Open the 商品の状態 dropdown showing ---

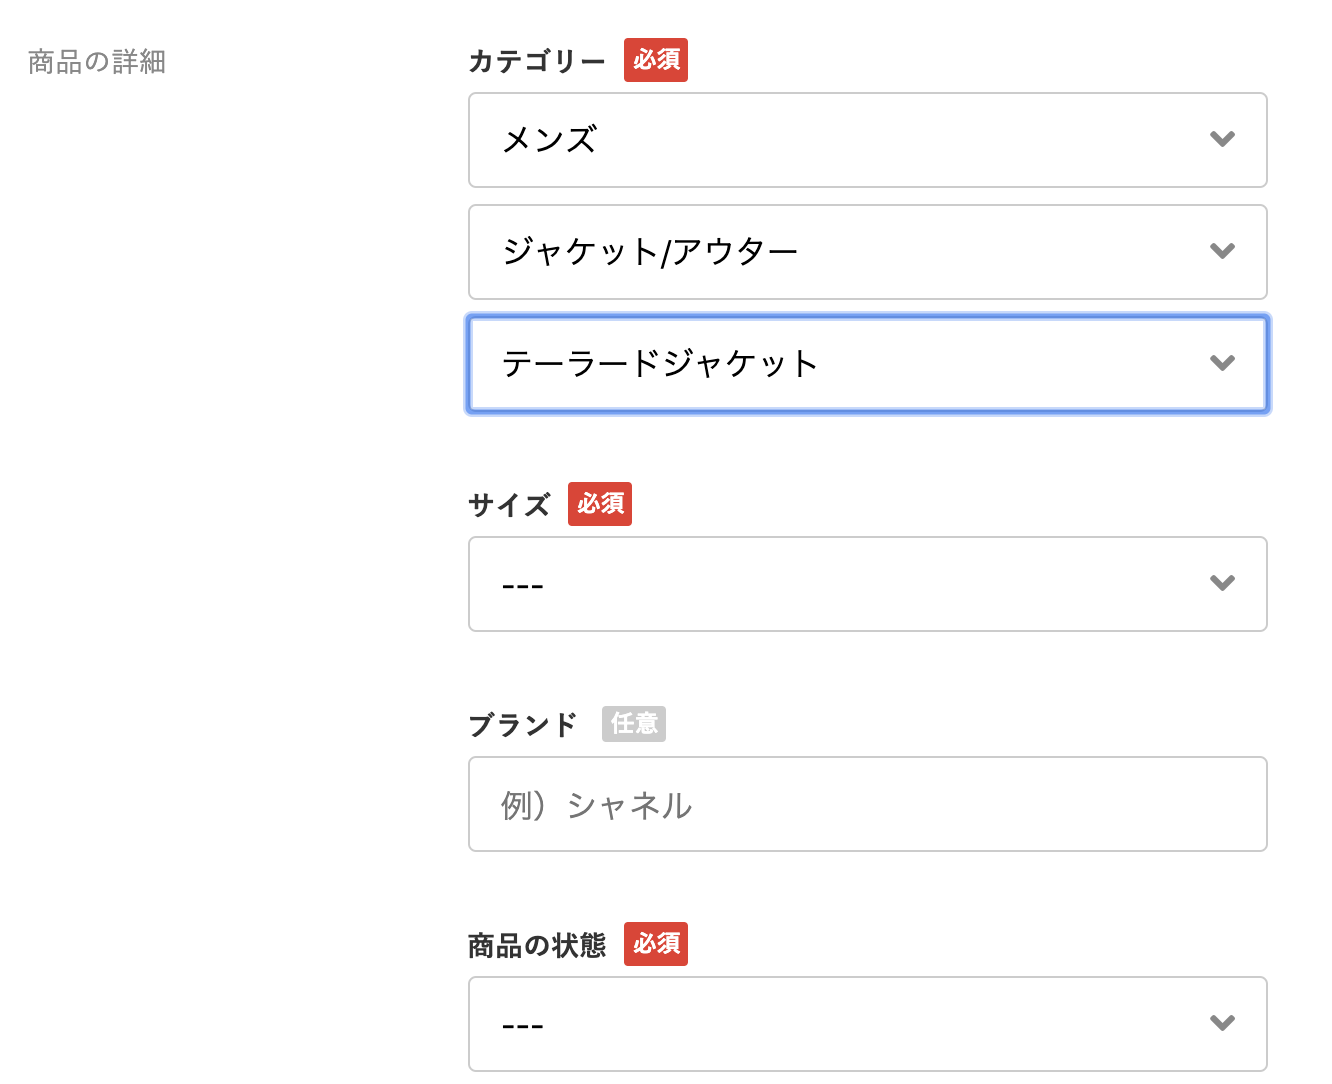(868, 1024)
